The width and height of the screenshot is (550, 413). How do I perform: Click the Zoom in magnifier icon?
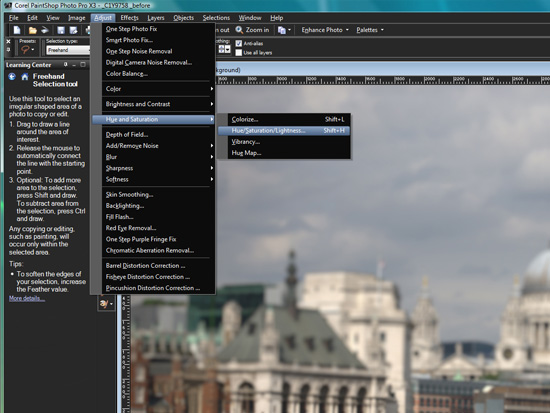pyautogui.click(x=239, y=30)
